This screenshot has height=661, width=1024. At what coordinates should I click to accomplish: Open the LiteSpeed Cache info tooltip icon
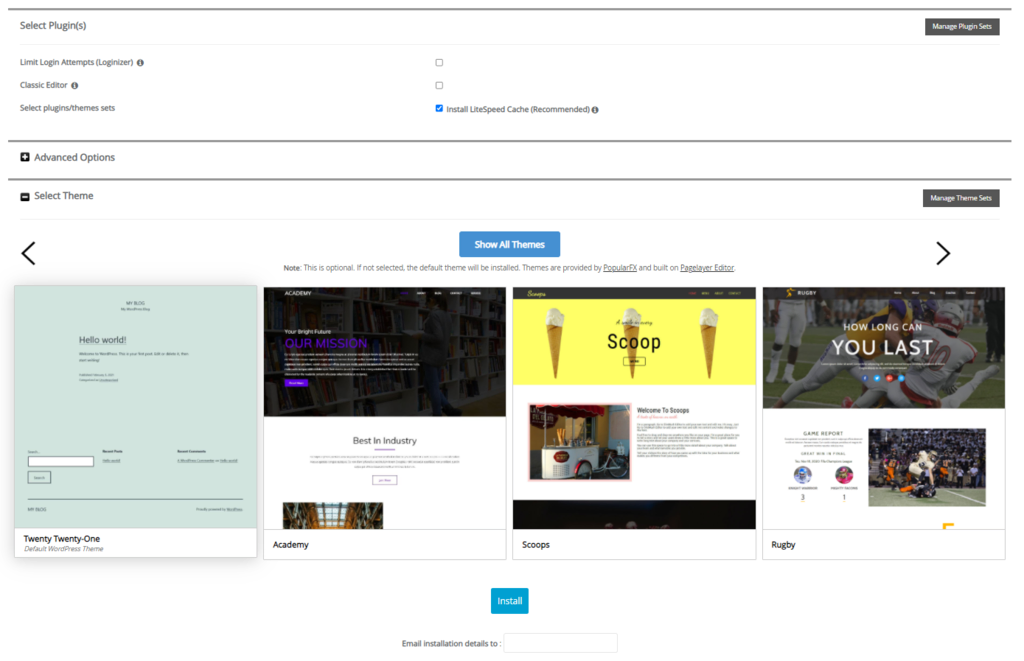coord(595,108)
